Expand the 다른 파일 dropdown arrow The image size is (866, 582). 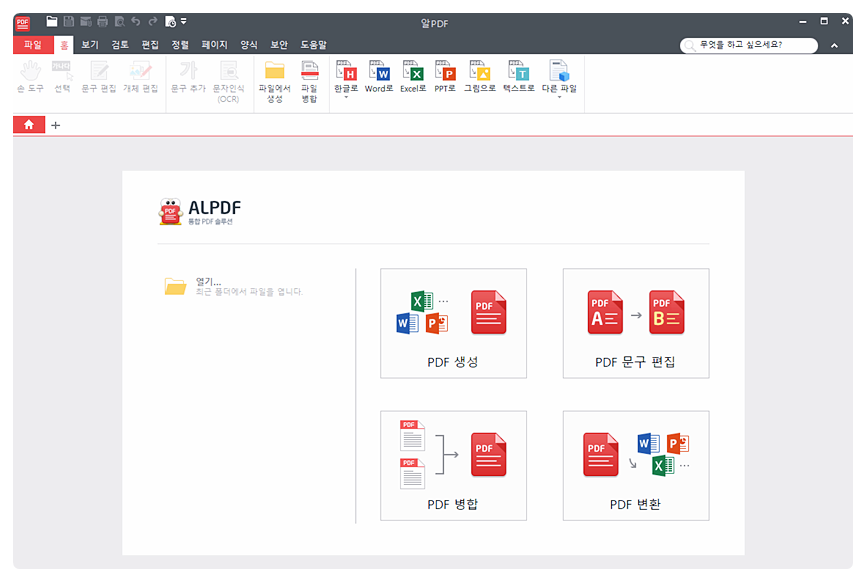tap(559, 97)
